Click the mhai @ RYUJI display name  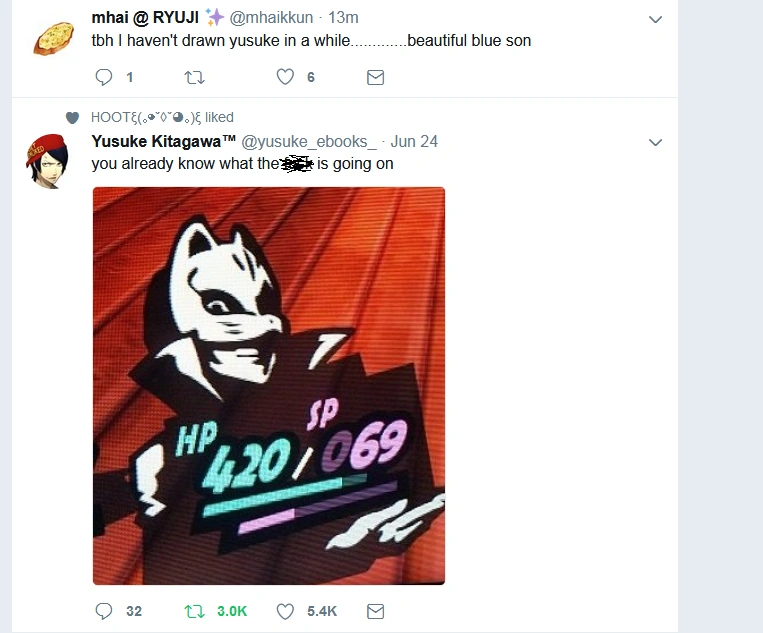coord(145,18)
